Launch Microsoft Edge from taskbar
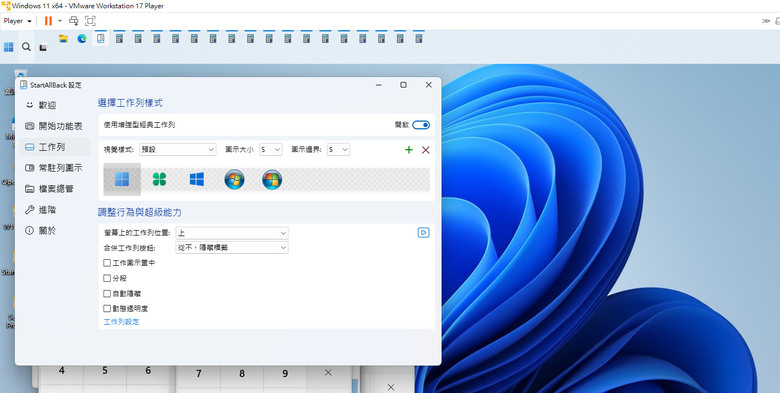Image resolution: width=780 pixels, height=393 pixels. tap(82, 38)
